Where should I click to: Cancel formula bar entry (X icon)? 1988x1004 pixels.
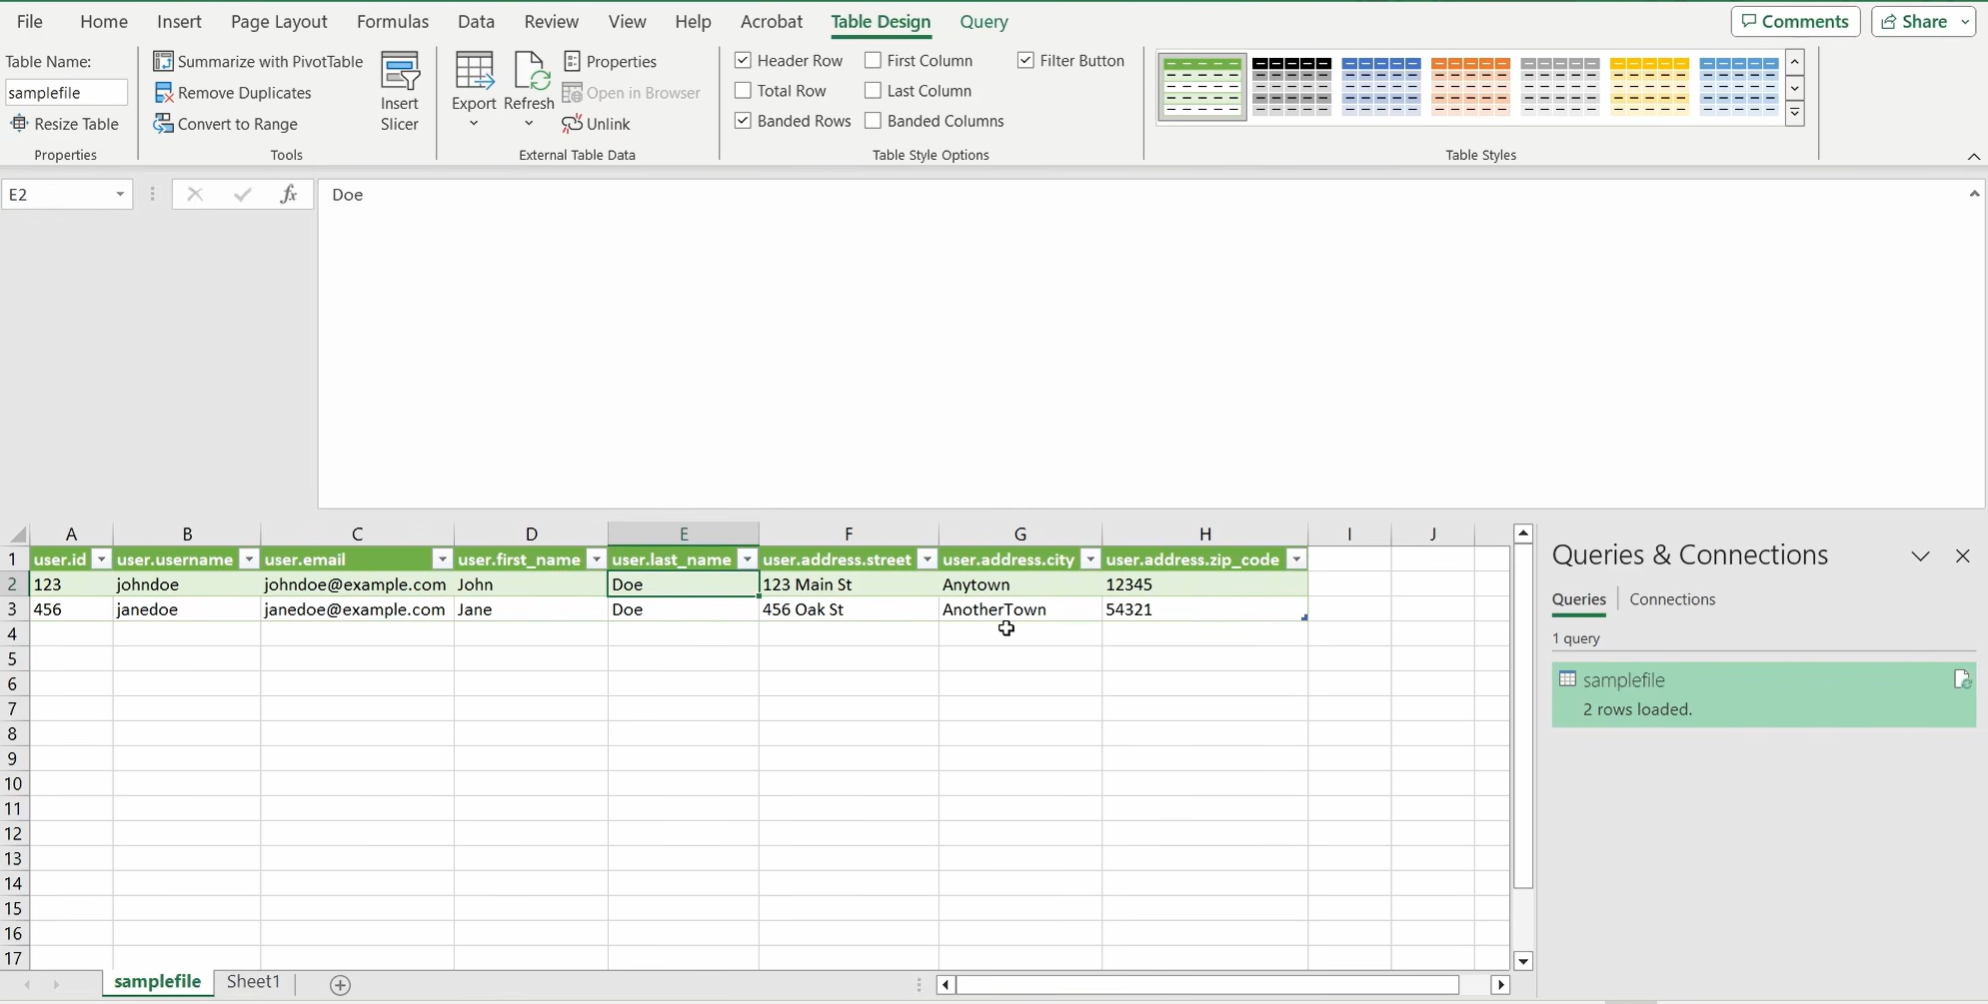(x=195, y=194)
